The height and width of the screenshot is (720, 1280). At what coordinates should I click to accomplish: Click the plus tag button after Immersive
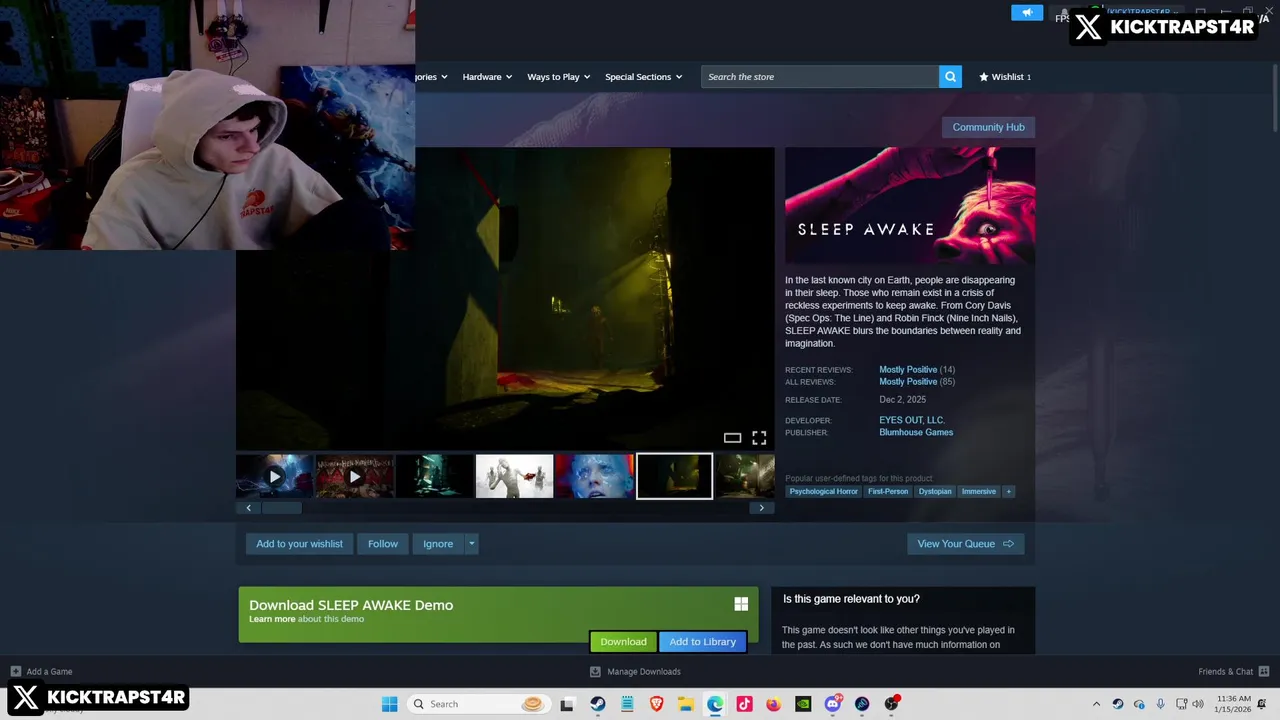click(1008, 491)
